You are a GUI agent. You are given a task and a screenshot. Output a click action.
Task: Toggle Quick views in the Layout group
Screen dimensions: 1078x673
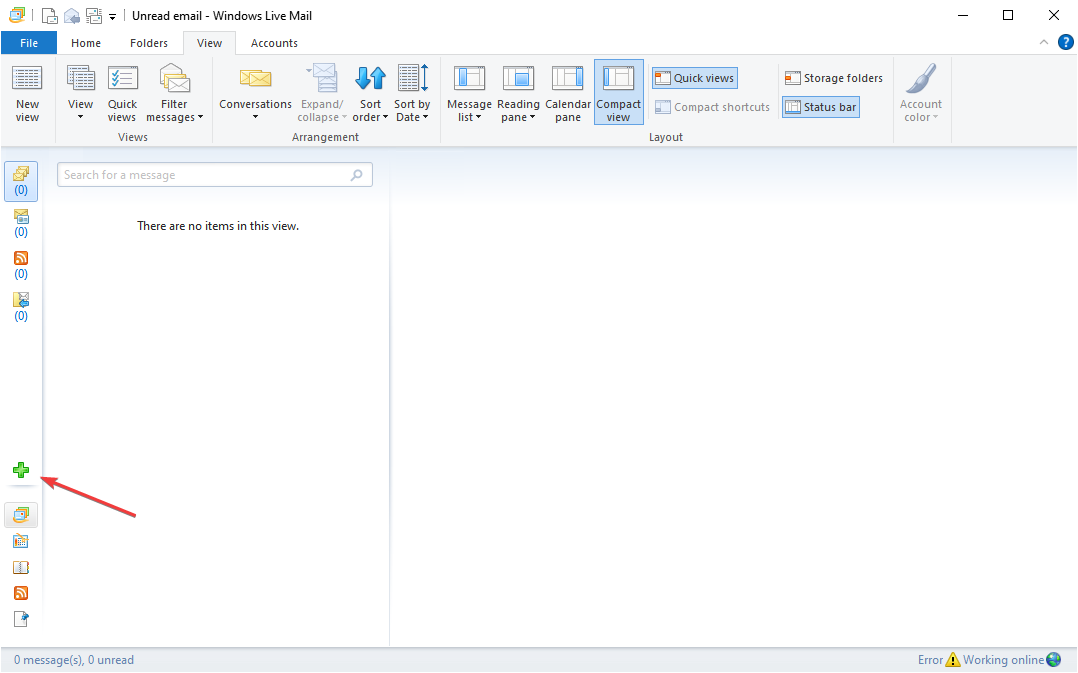[x=695, y=78]
